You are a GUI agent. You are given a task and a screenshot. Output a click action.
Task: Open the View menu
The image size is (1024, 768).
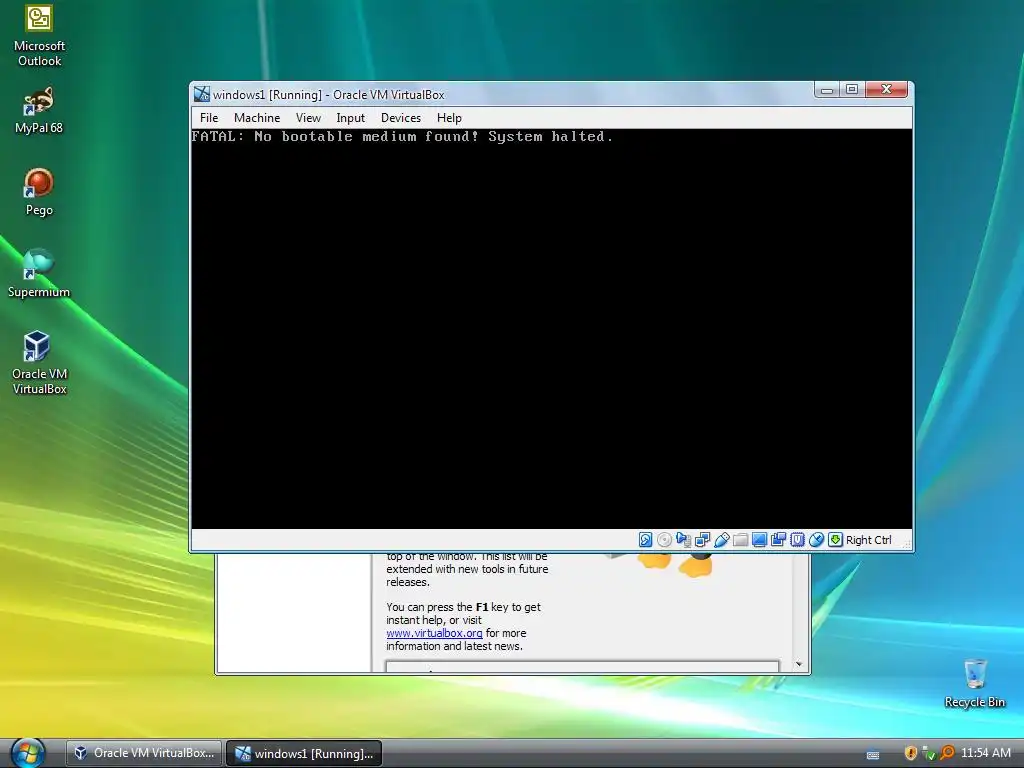click(x=308, y=118)
